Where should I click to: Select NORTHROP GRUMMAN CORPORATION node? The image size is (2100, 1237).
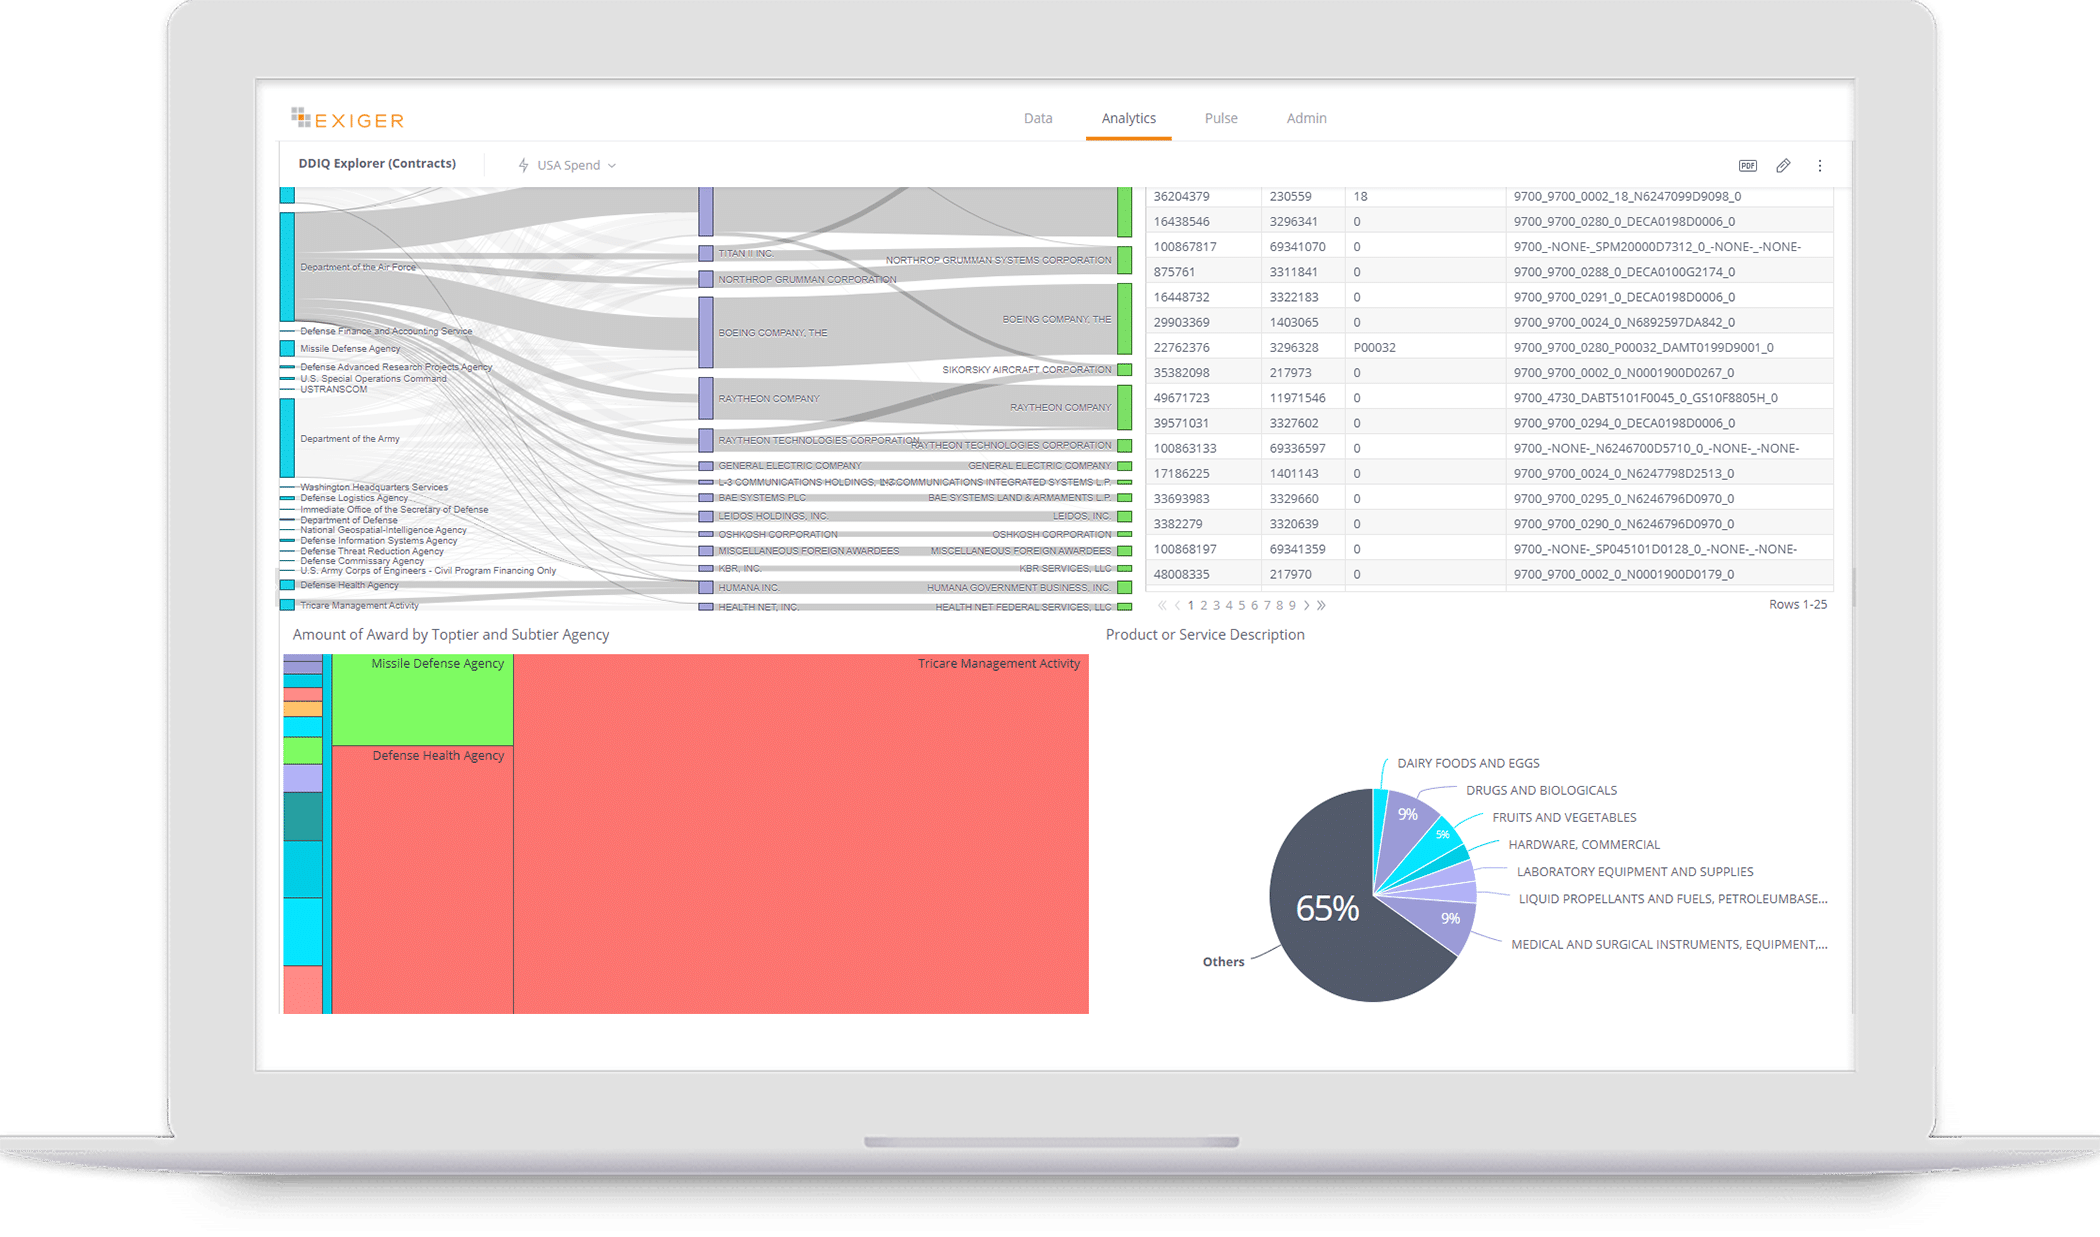tap(706, 279)
